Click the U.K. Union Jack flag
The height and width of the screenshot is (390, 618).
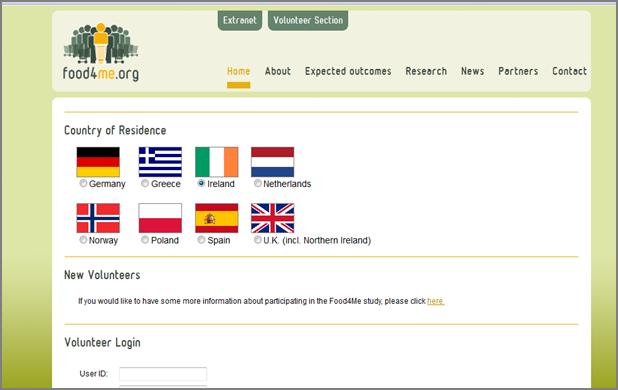273,218
